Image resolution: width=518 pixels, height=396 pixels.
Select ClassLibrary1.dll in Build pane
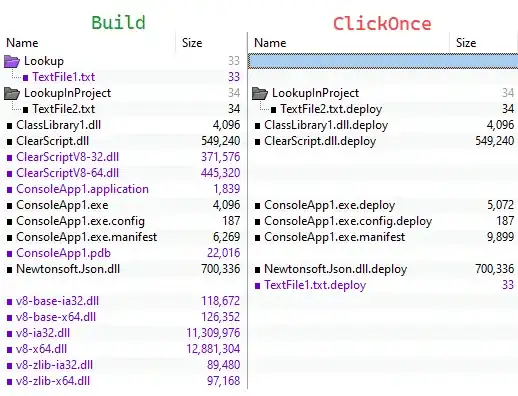(59, 125)
